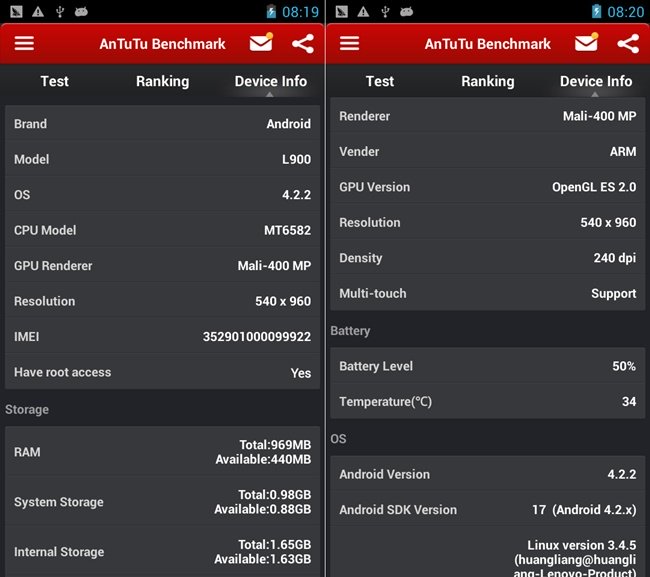The height and width of the screenshot is (577, 650).
Task: Tap the share icon on the 08:19 screen
Action: 303,44
